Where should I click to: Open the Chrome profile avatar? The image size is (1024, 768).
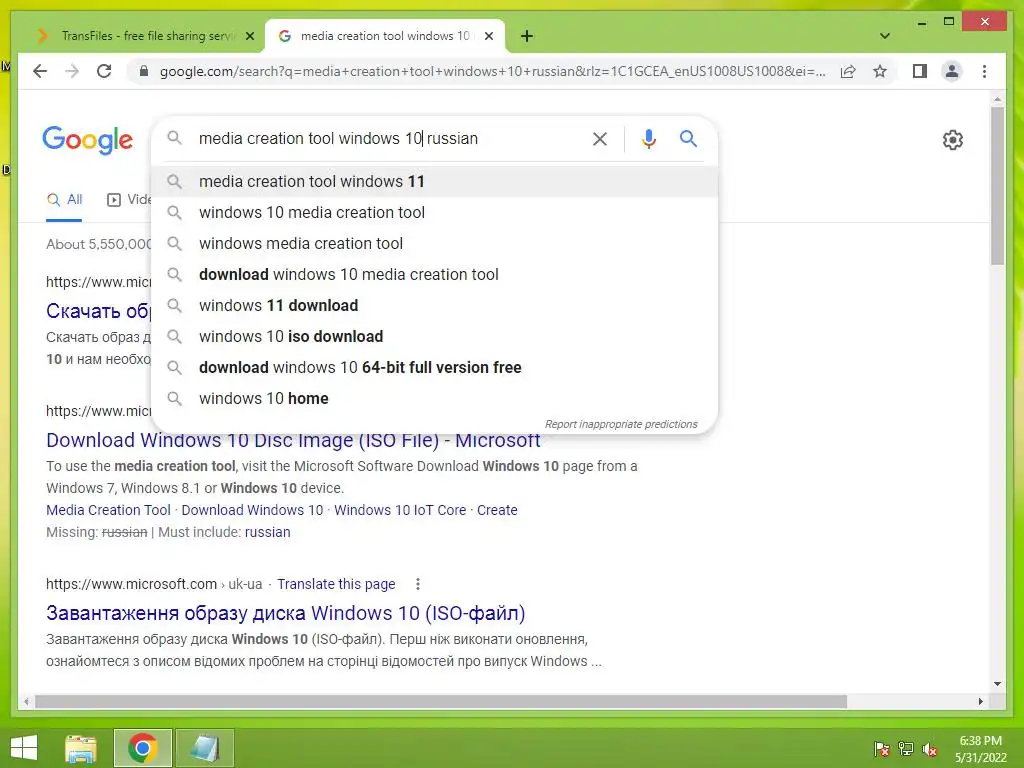tap(952, 71)
